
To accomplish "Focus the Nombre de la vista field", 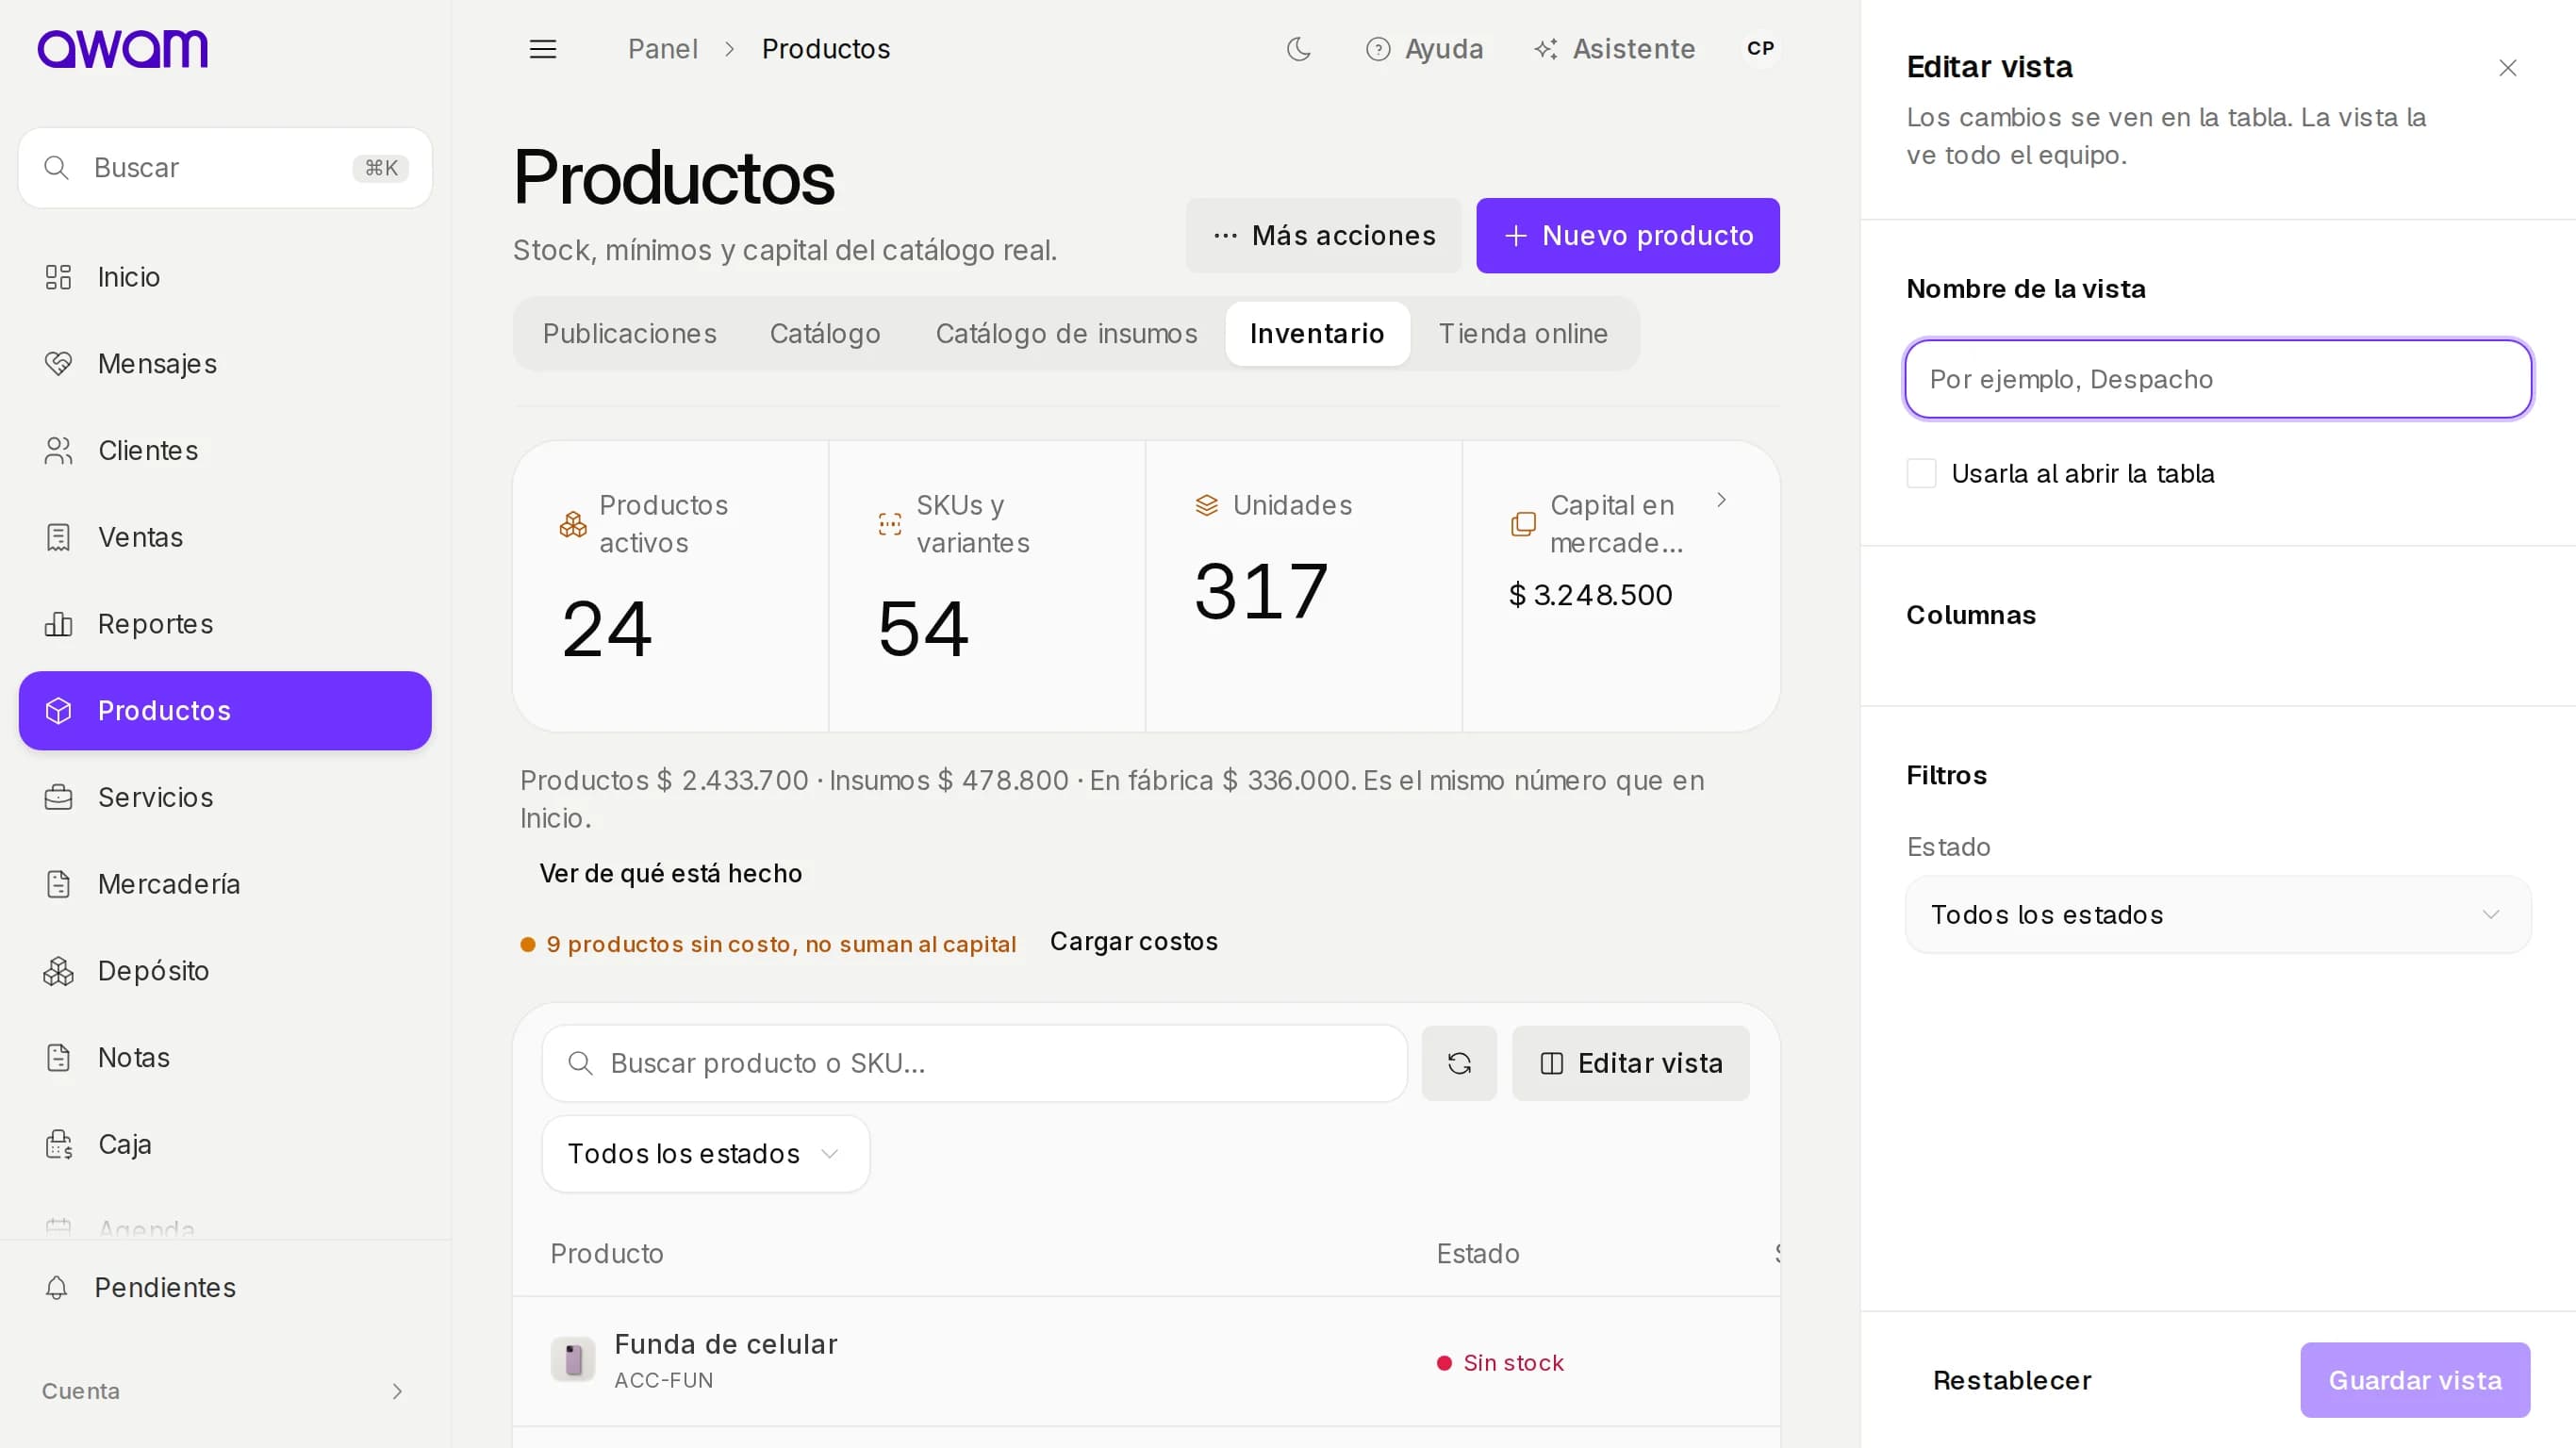I will (x=2218, y=379).
